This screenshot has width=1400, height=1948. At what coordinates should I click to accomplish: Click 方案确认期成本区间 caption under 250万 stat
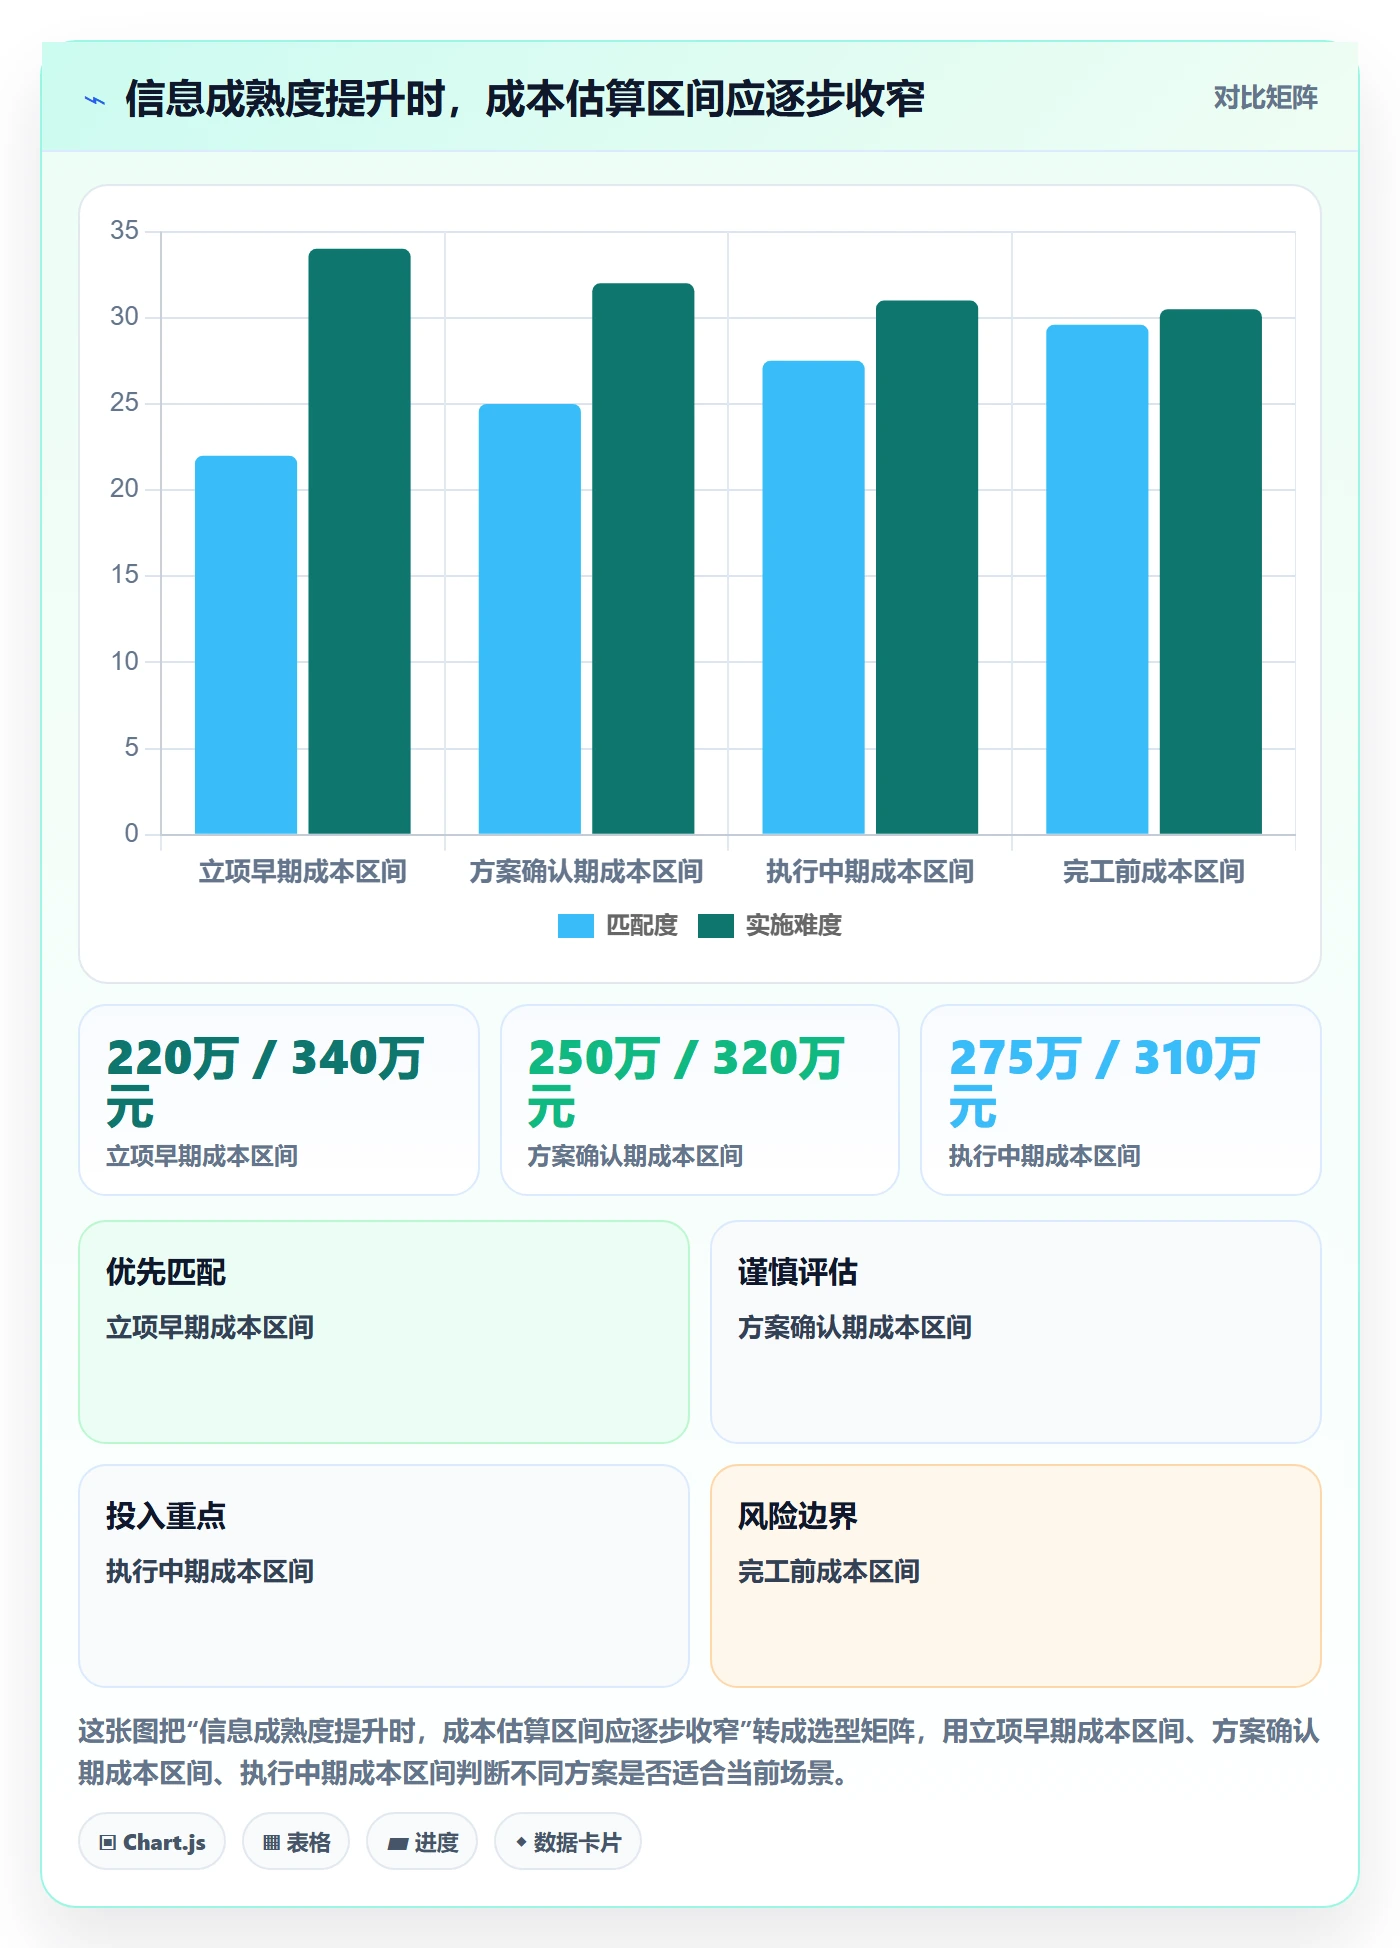pos(636,1157)
